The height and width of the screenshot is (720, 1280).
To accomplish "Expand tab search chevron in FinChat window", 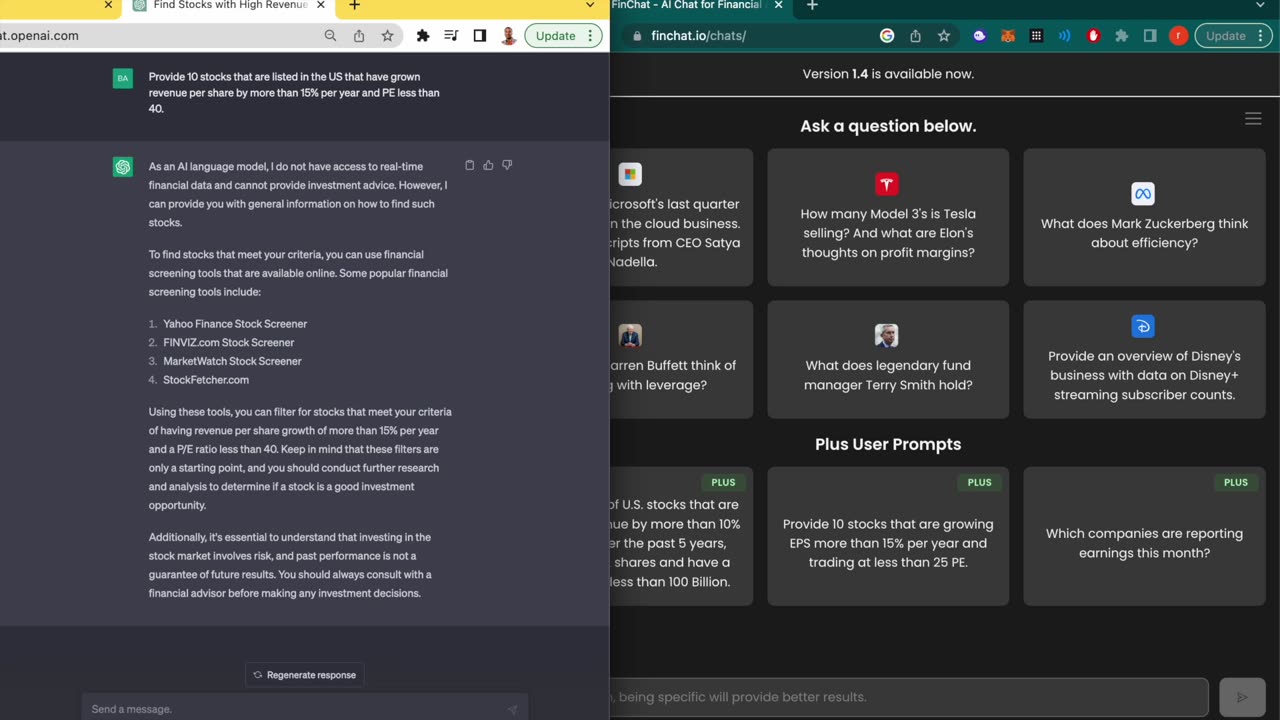I will tap(1260, 5).
